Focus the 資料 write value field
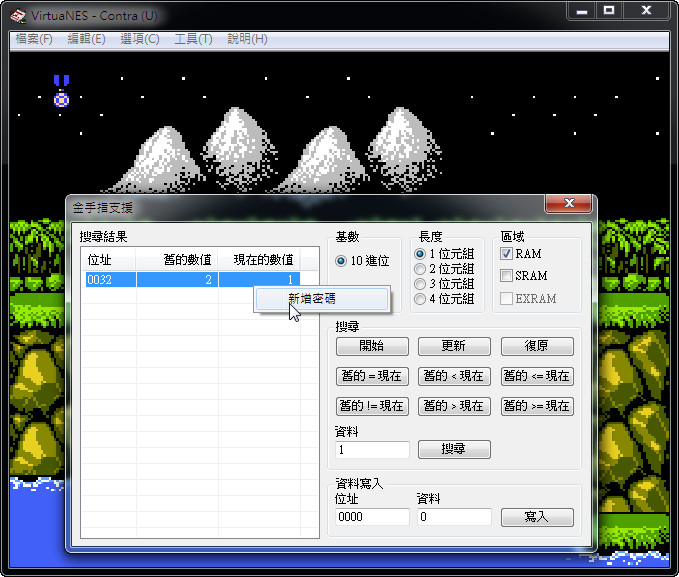The width and height of the screenshot is (679, 577). point(454,517)
